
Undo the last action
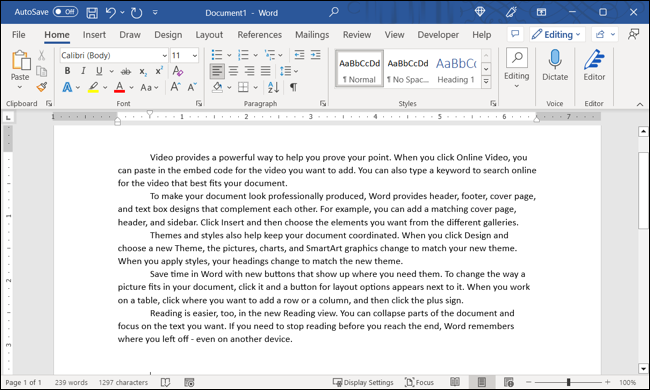(111, 12)
